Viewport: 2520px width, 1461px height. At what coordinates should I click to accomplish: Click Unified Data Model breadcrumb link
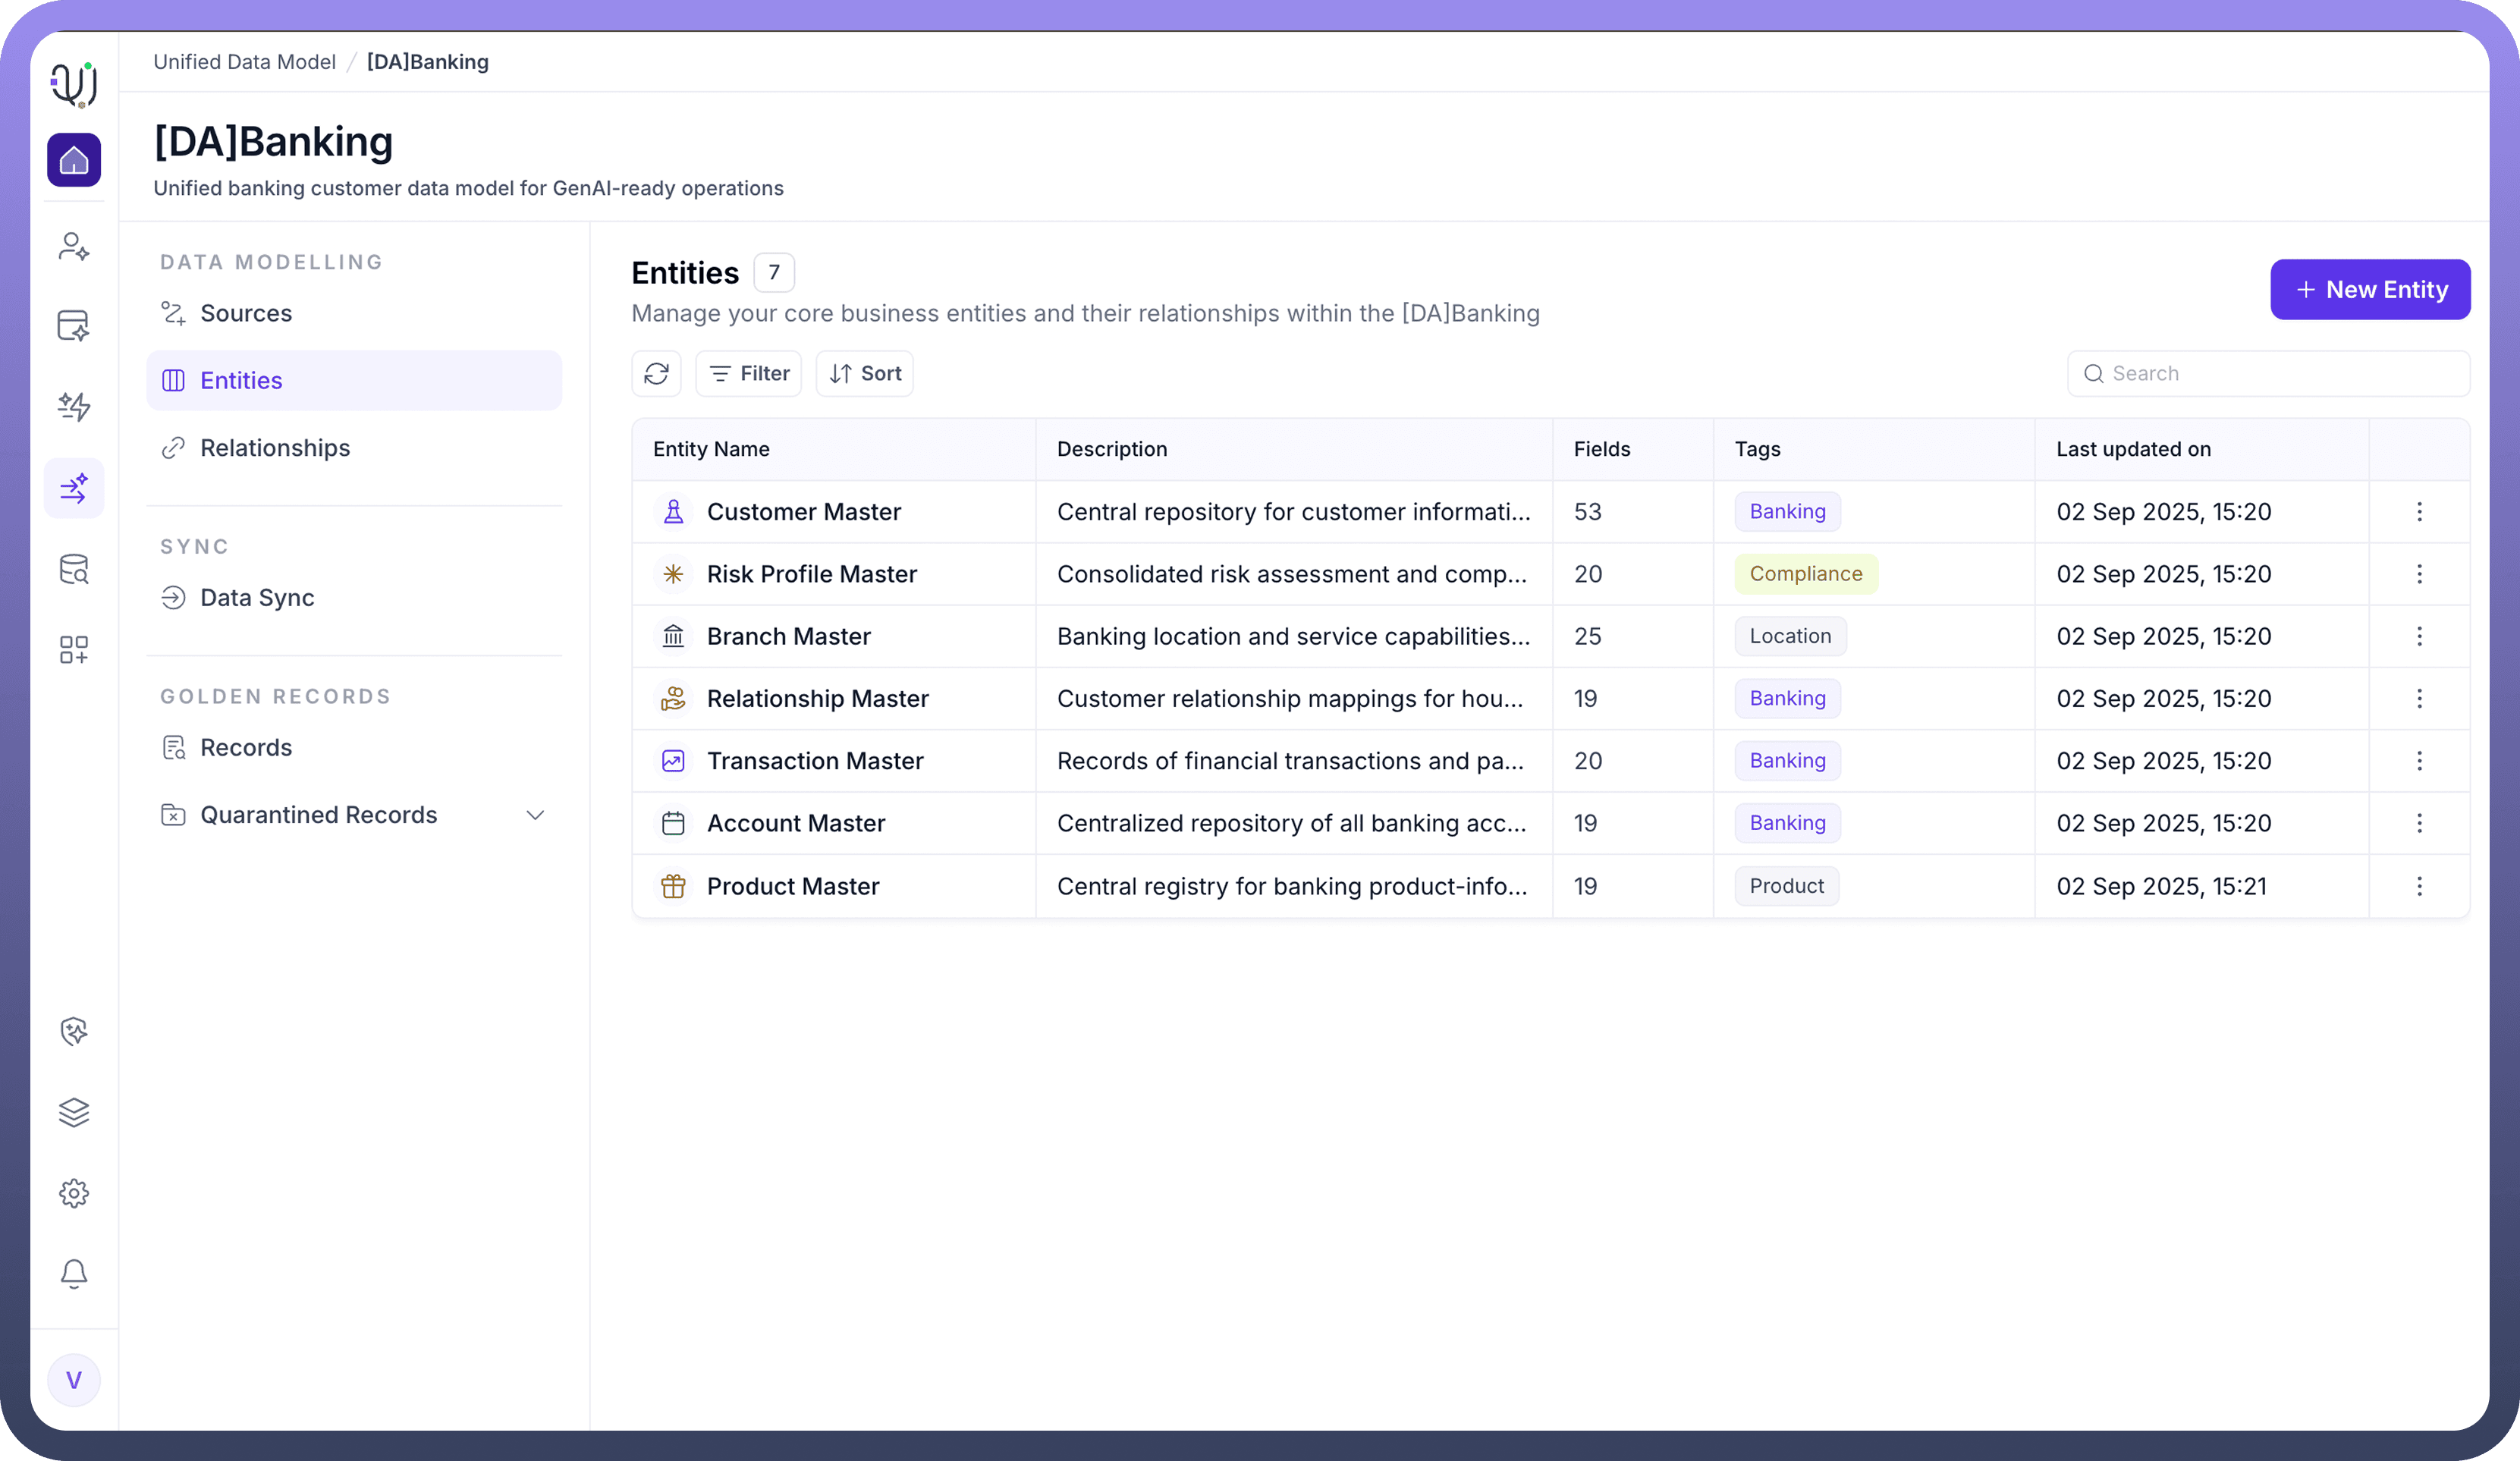point(244,62)
